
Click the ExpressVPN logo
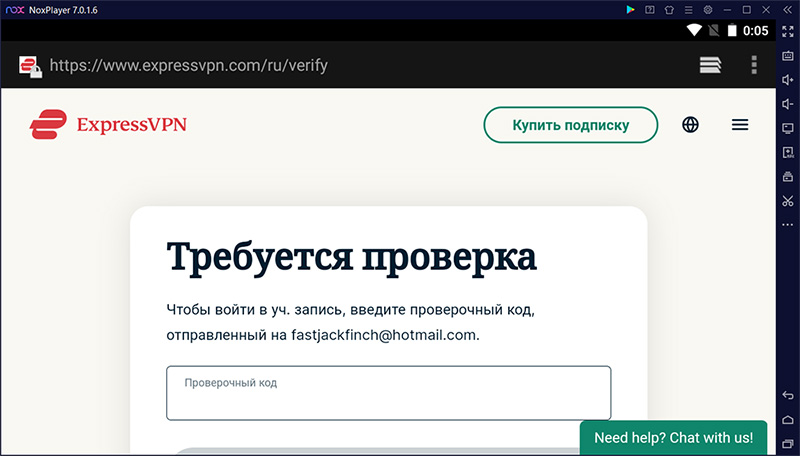pyautogui.click(x=108, y=124)
